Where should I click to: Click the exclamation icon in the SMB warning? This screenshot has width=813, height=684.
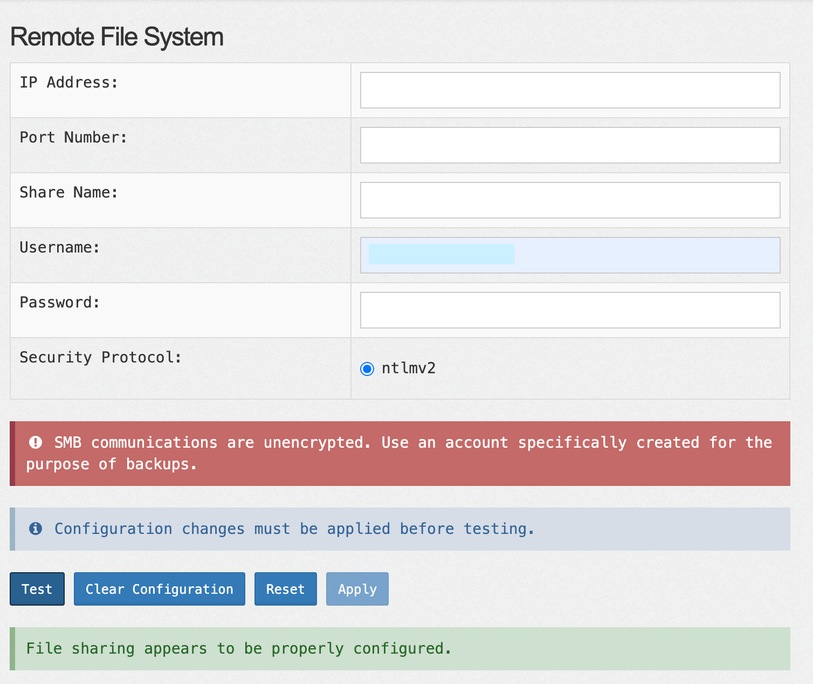[x=35, y=442]
